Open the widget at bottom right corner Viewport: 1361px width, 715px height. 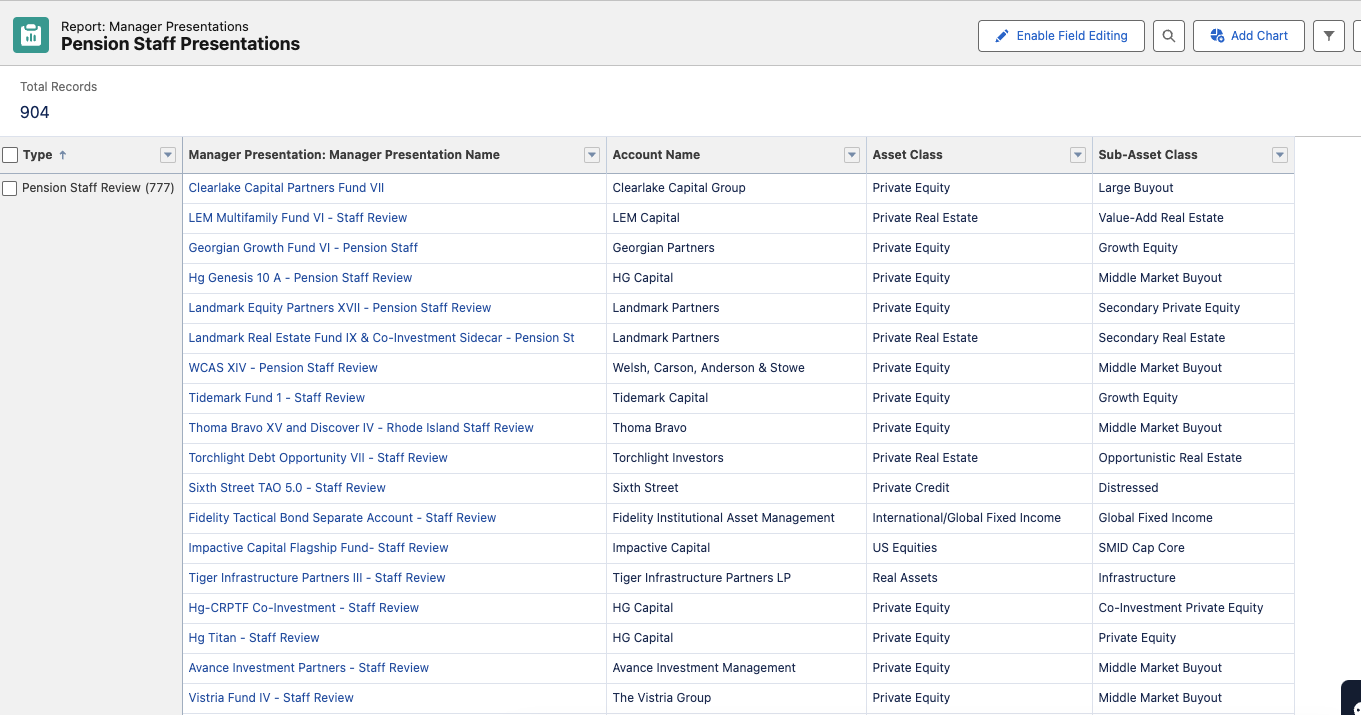tap(1351, 698)
